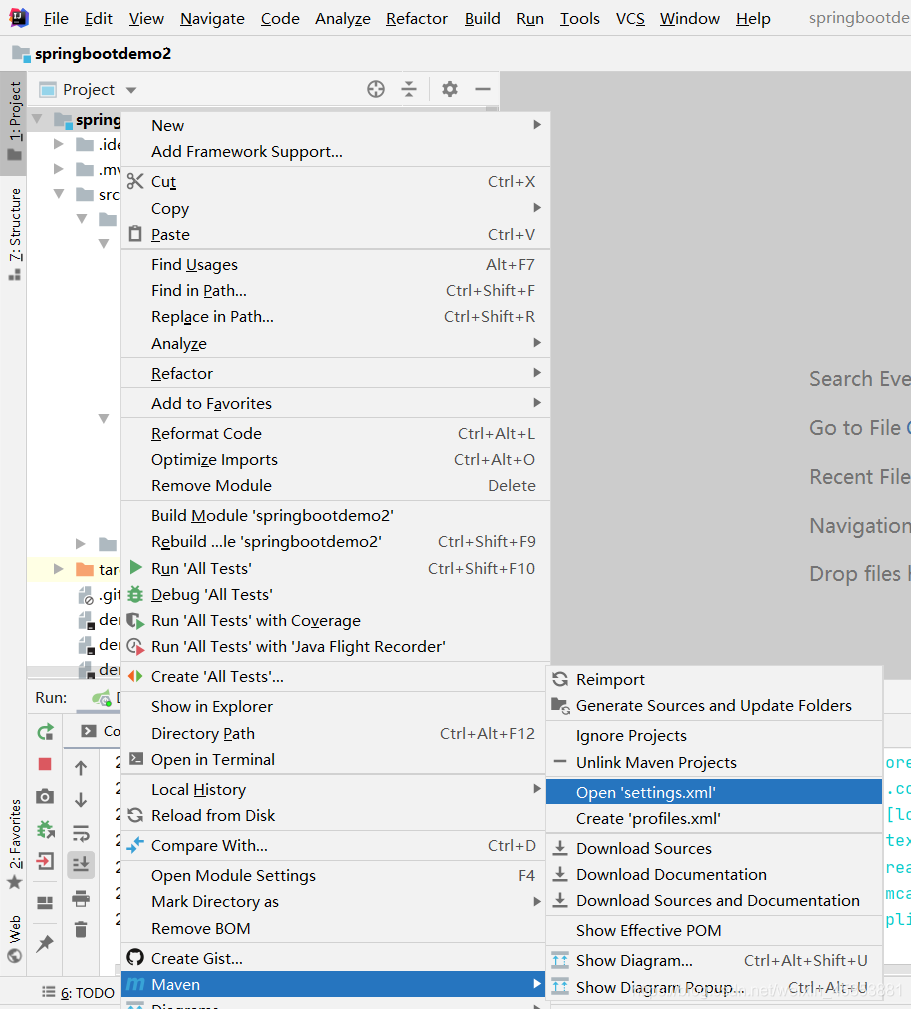Select Run 'All Tests' with Coverage
This screenshot has width=911, height=1009.
[x=335, y=620]
